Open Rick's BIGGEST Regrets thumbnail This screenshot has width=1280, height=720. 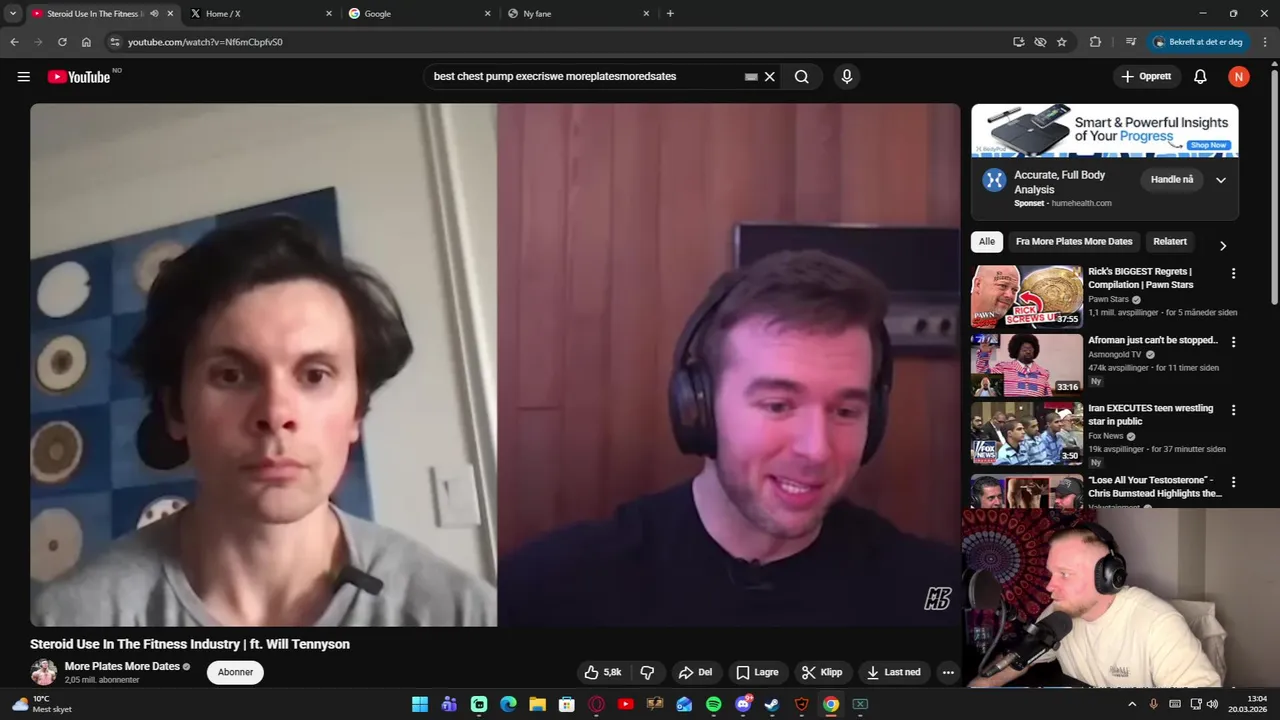coord(1027,296)
